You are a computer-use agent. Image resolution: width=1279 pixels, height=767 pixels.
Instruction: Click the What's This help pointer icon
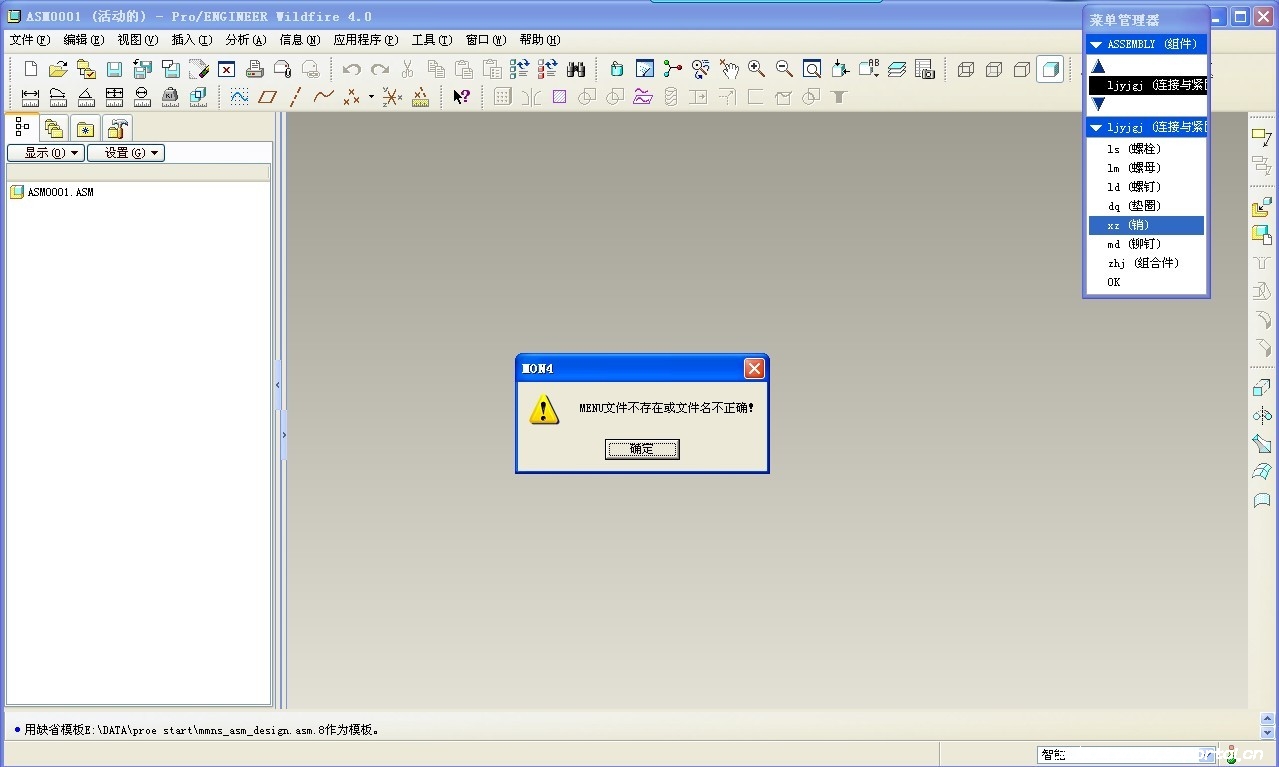(461, 97)
